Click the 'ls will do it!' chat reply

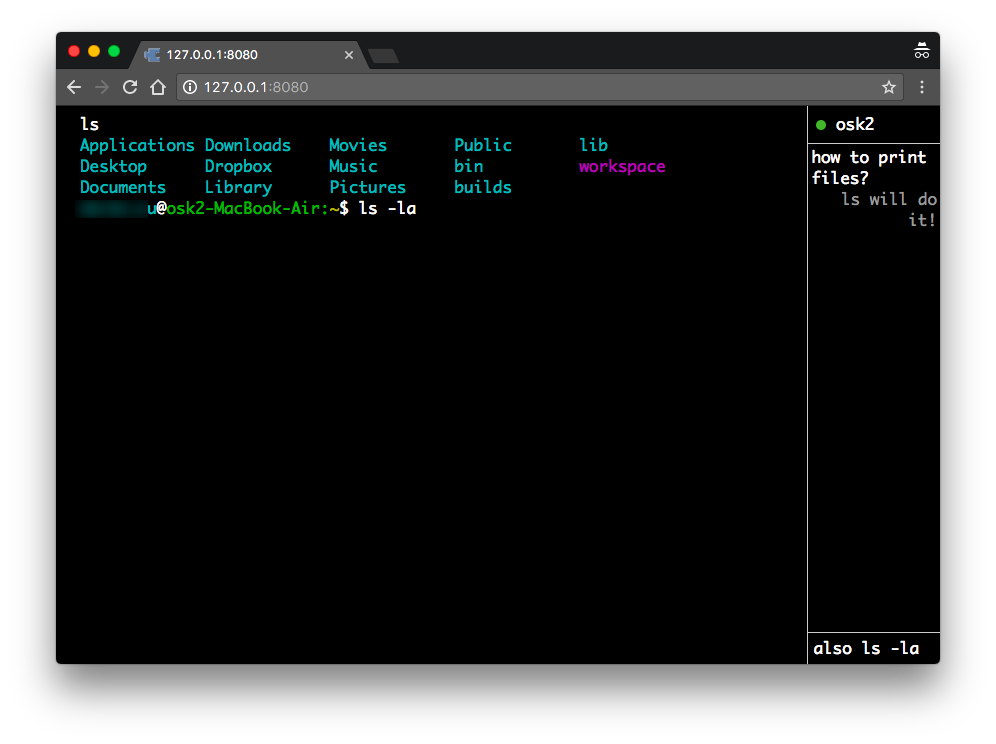tap(889, 210)
